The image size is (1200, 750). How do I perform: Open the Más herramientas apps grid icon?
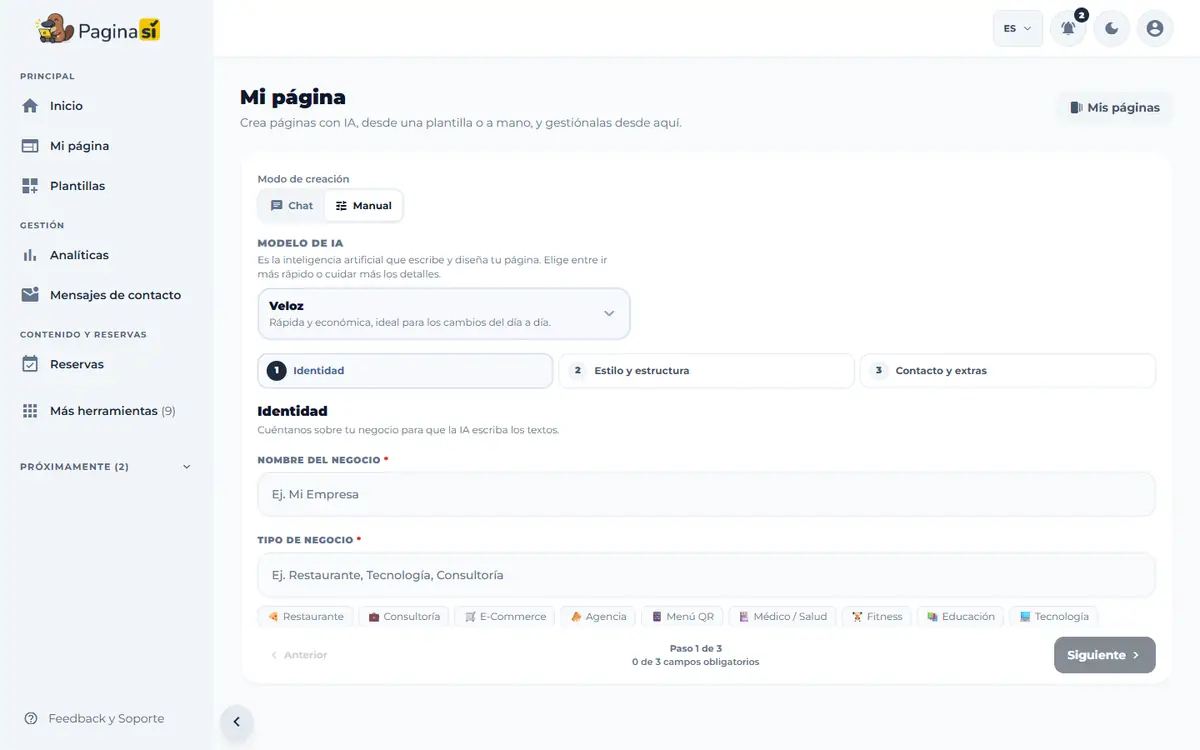[30, 411]
